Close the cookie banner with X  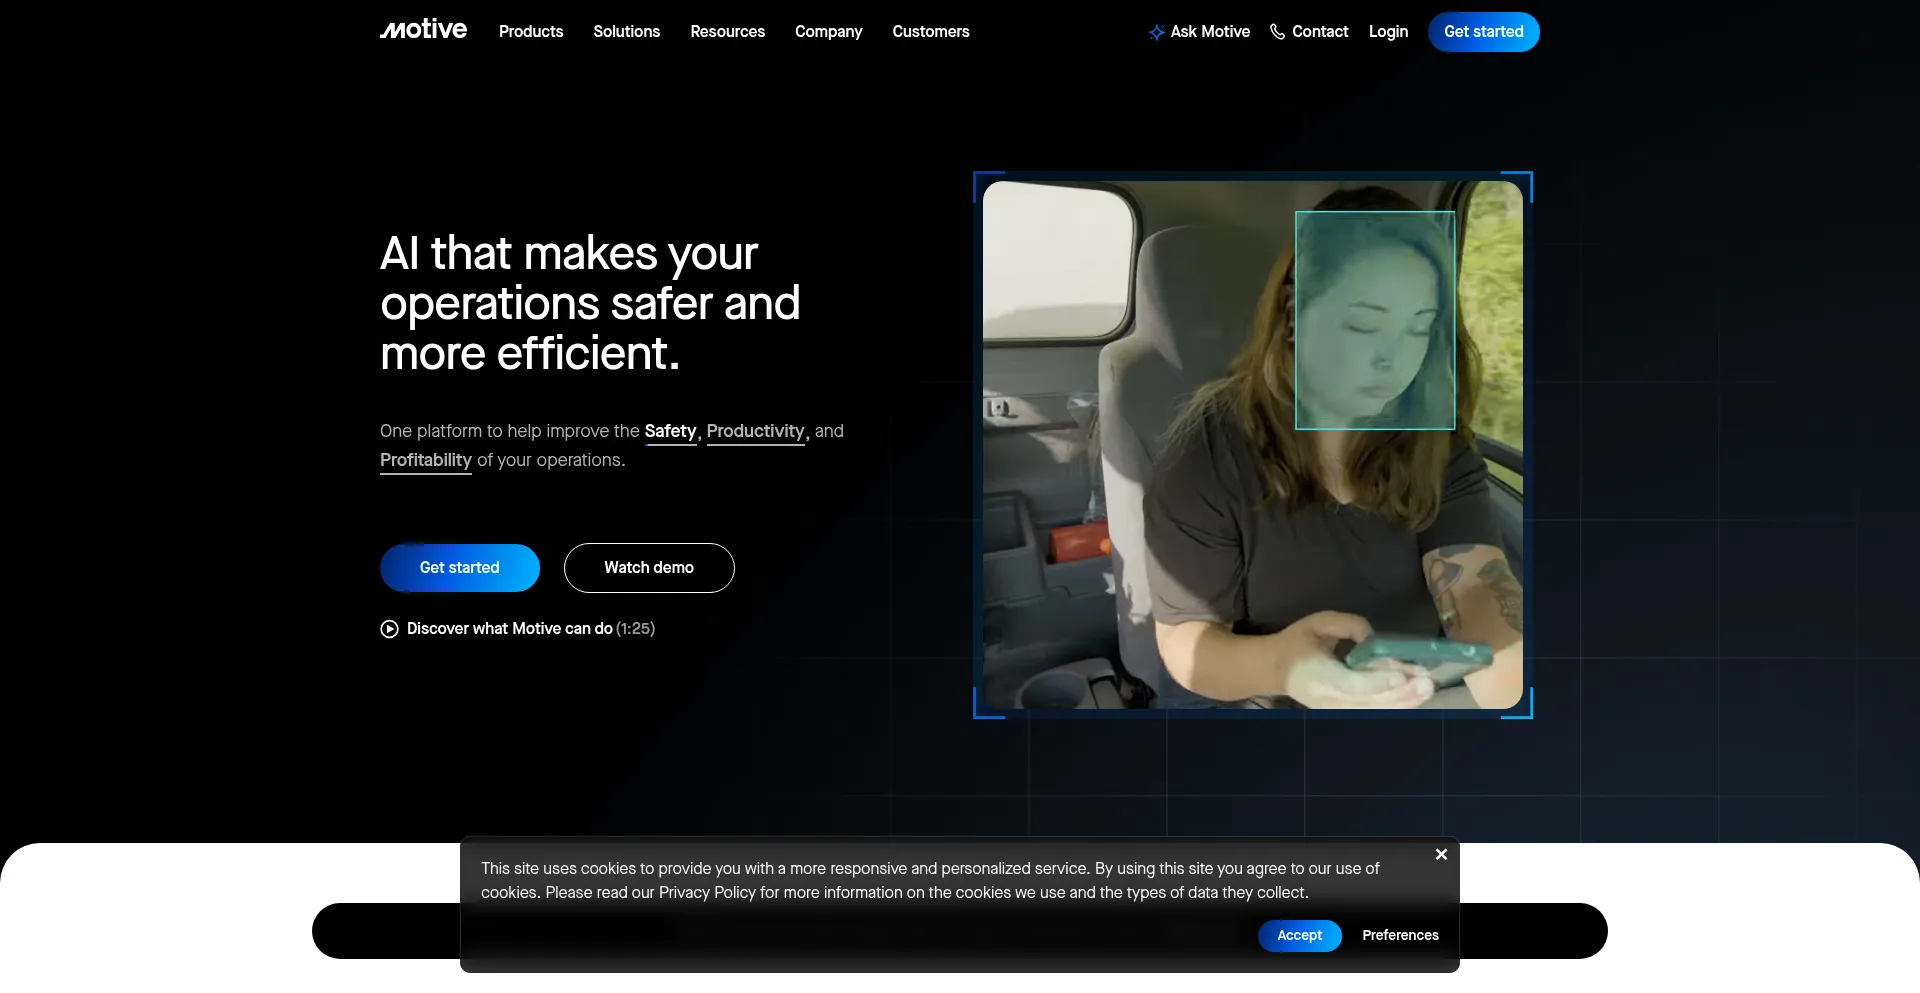click(1441, 854)
